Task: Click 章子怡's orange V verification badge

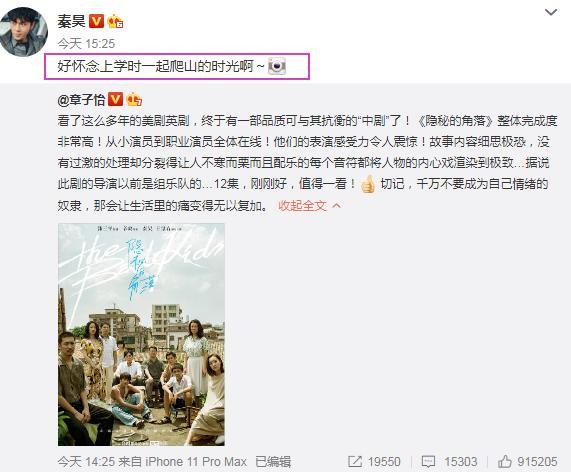Action: pos(115,99)
